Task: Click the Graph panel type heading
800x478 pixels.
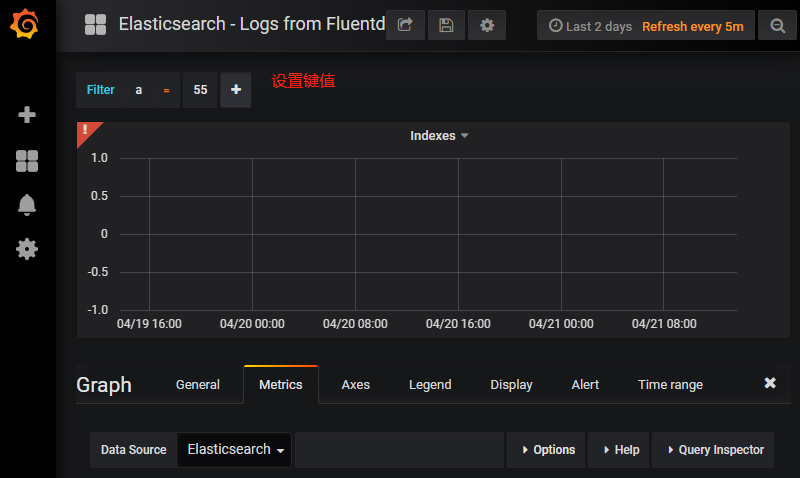Action: 104,385
